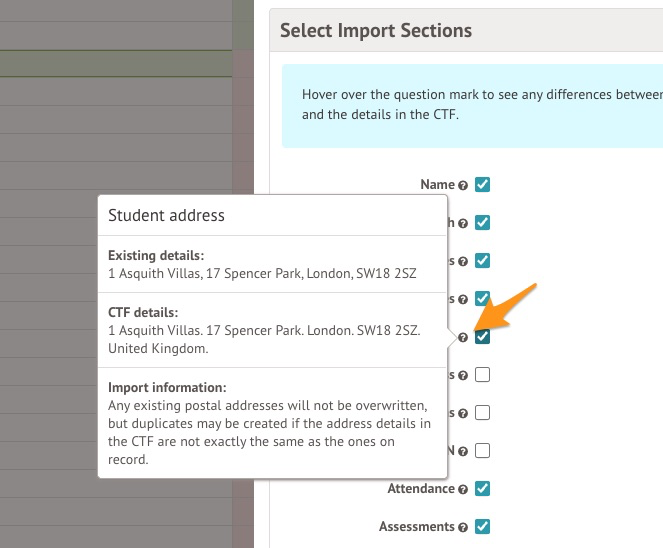
Task: Disable the Attendance import checkbox
Action: [x=482, y=489]
